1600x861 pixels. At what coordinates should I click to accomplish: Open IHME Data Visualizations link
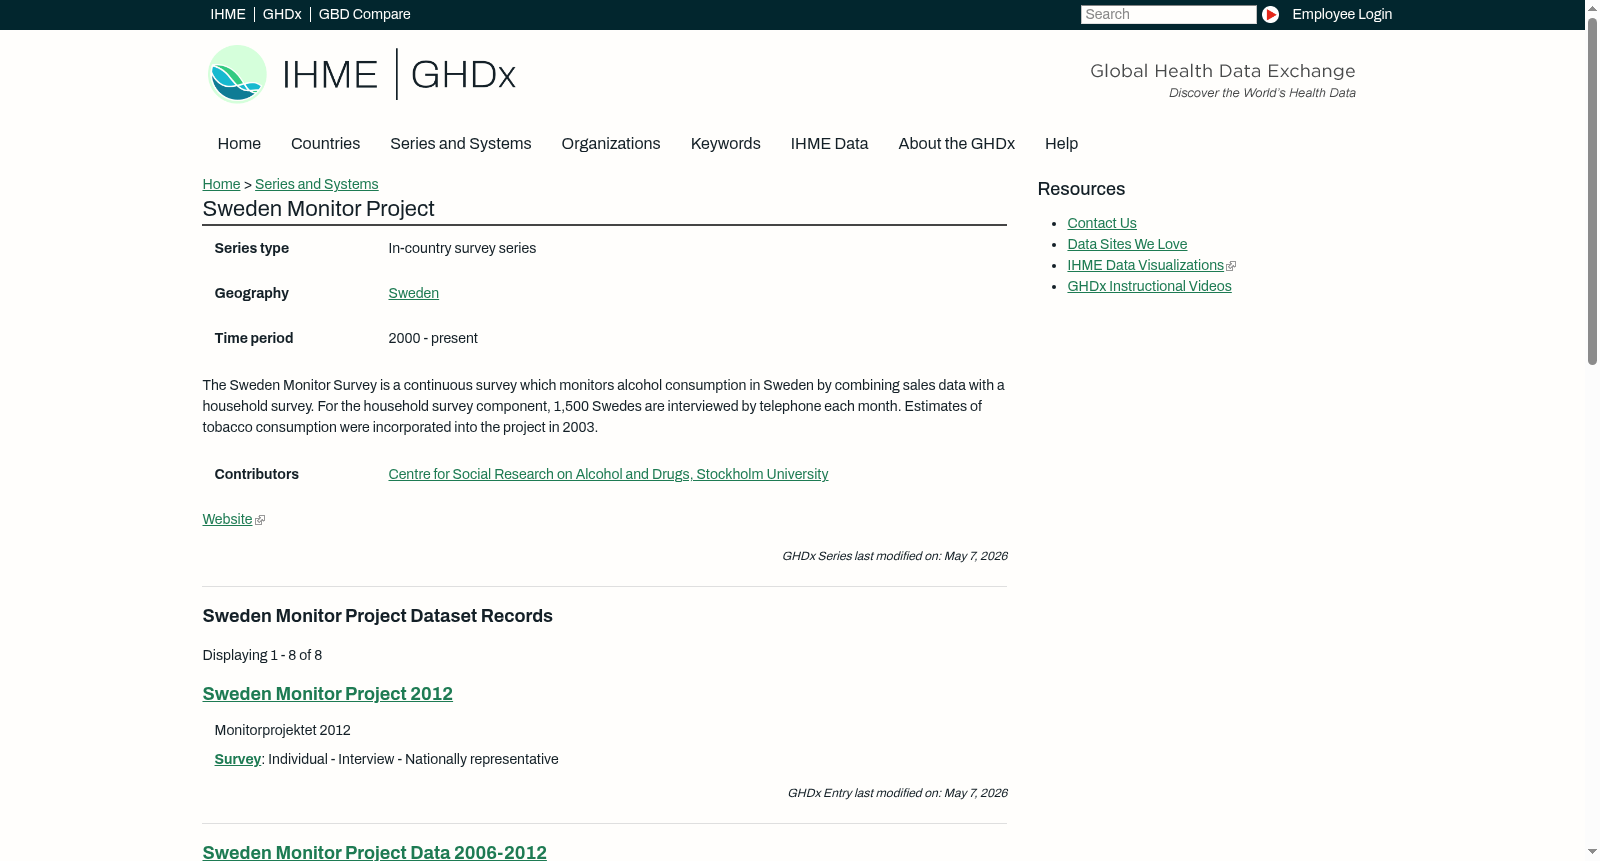click(1145, 266)
